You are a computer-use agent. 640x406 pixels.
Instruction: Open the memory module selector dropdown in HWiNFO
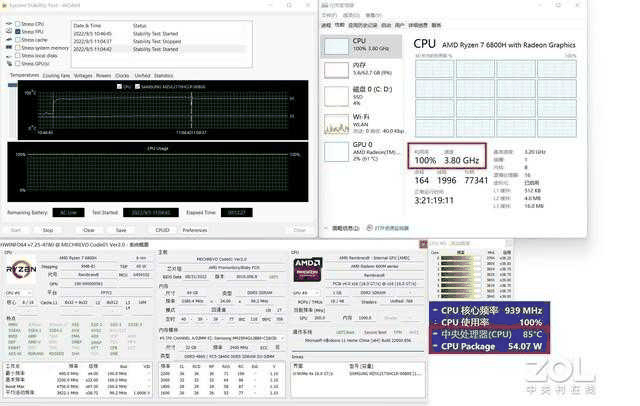coord(222,338)
